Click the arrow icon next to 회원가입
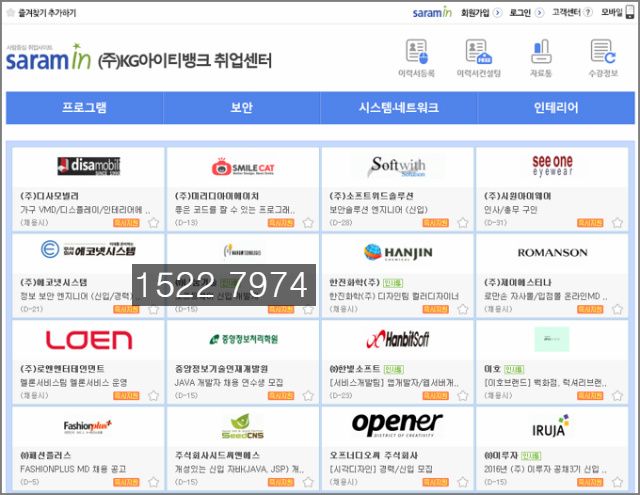Screen dimensions: 640x495 497,13
